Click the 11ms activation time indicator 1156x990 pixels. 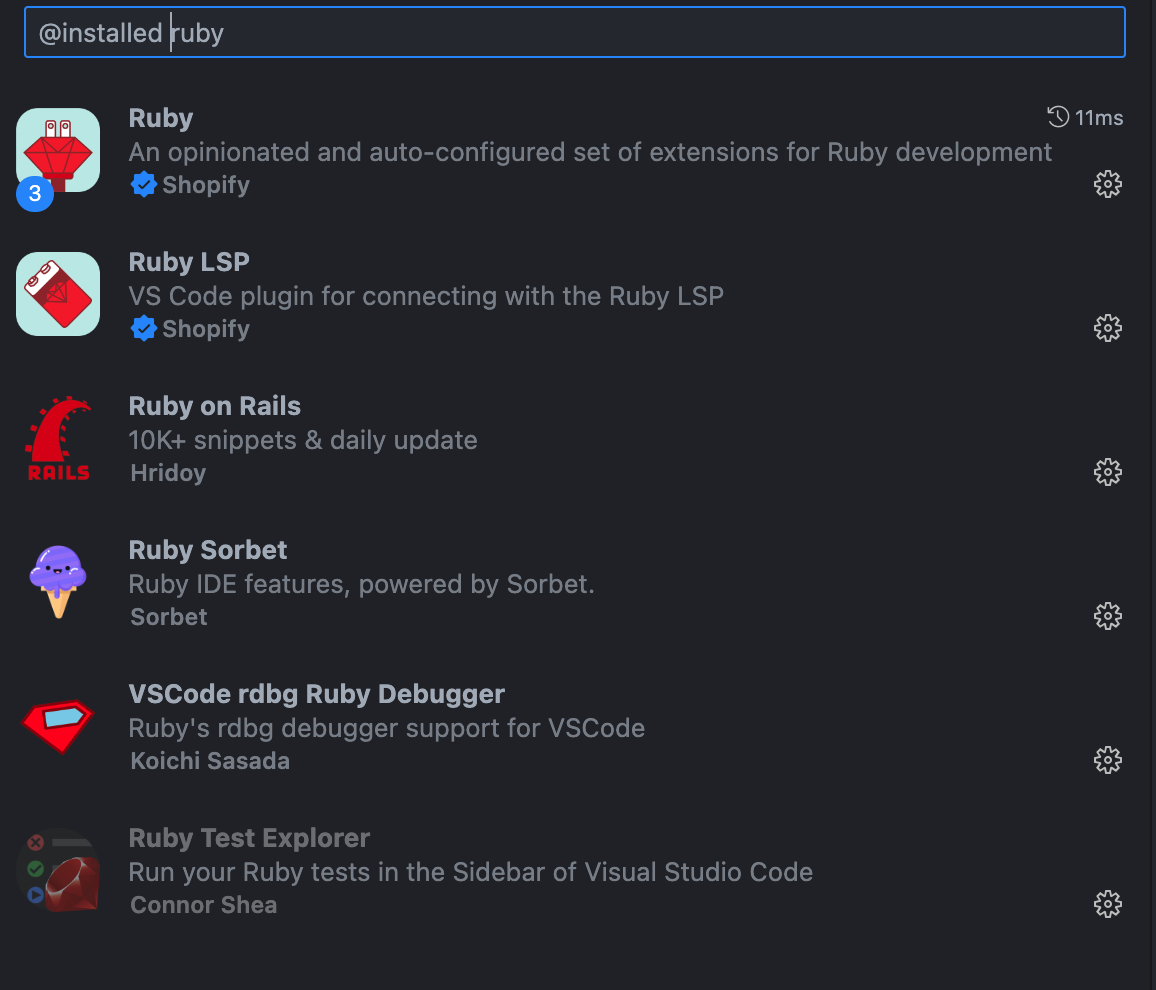(x=1085, y=118)
